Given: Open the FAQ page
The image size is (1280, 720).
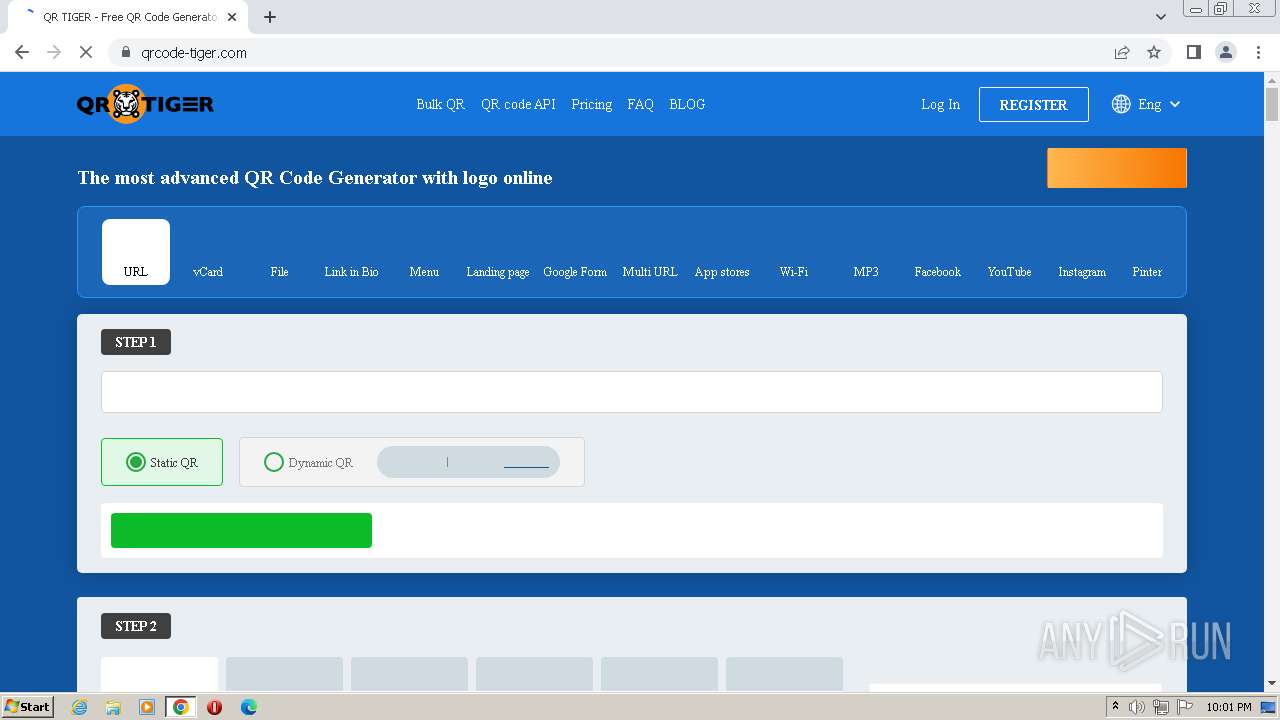Looking at the screenshot, I should click(640, 104).
